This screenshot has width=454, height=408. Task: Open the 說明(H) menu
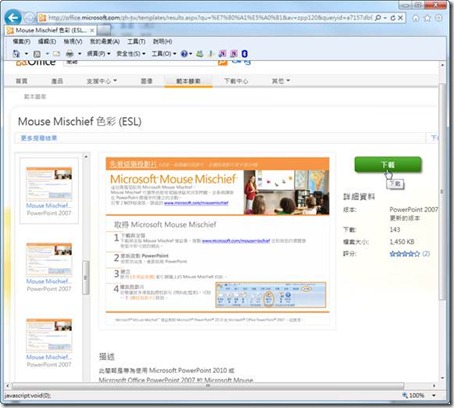pyautogui.click(x=162, y=41)
